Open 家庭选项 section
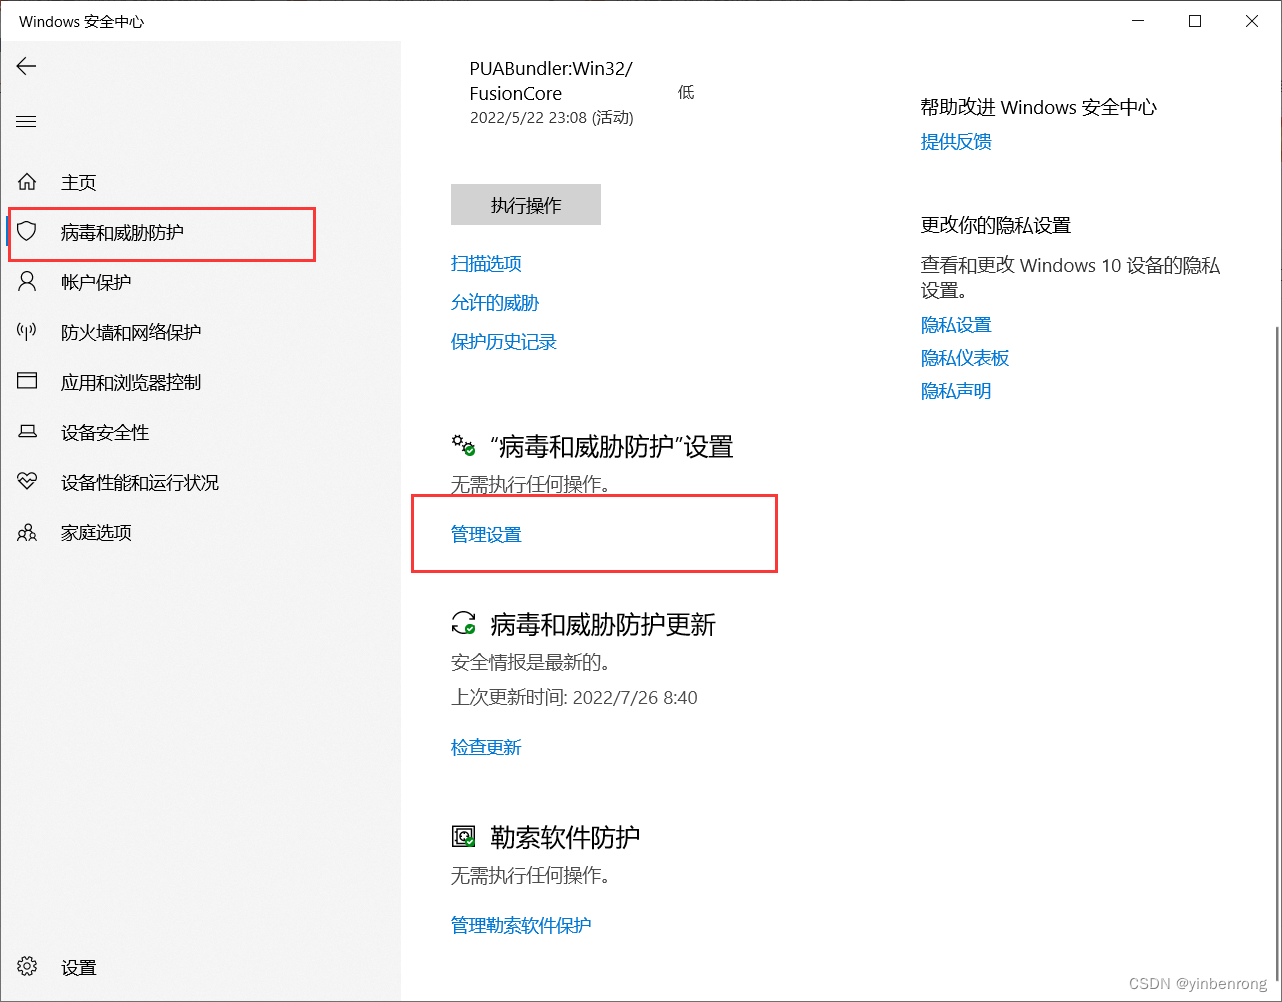Image resolution: width=1282 pixels, height=1002 pixels. coord(96,532)
